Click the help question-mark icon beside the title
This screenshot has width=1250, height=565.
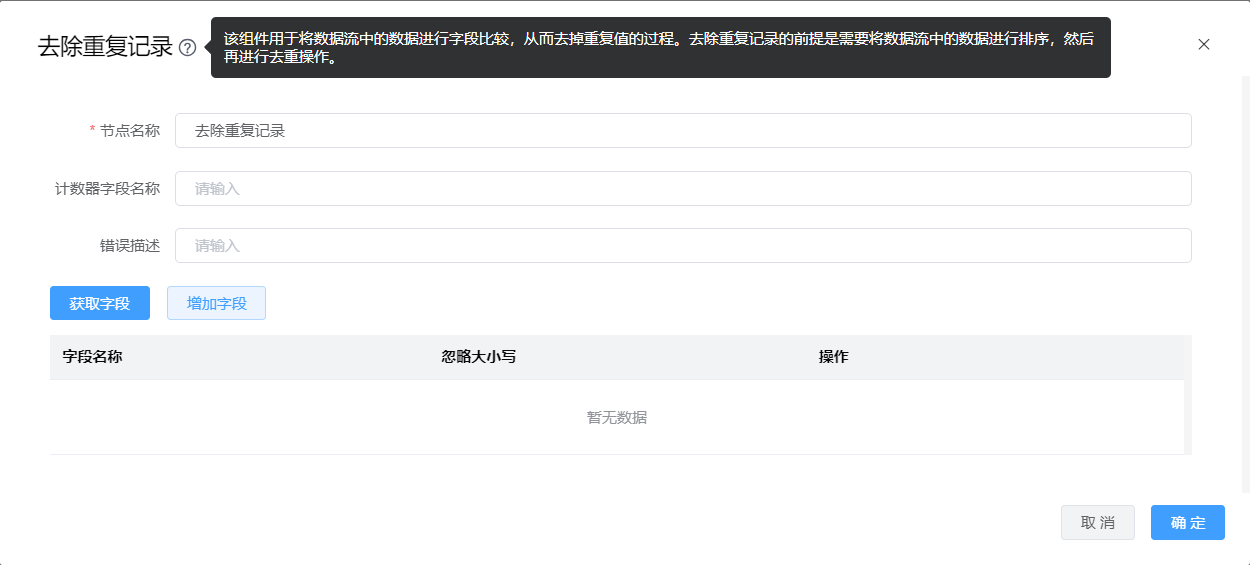(187, 47)
